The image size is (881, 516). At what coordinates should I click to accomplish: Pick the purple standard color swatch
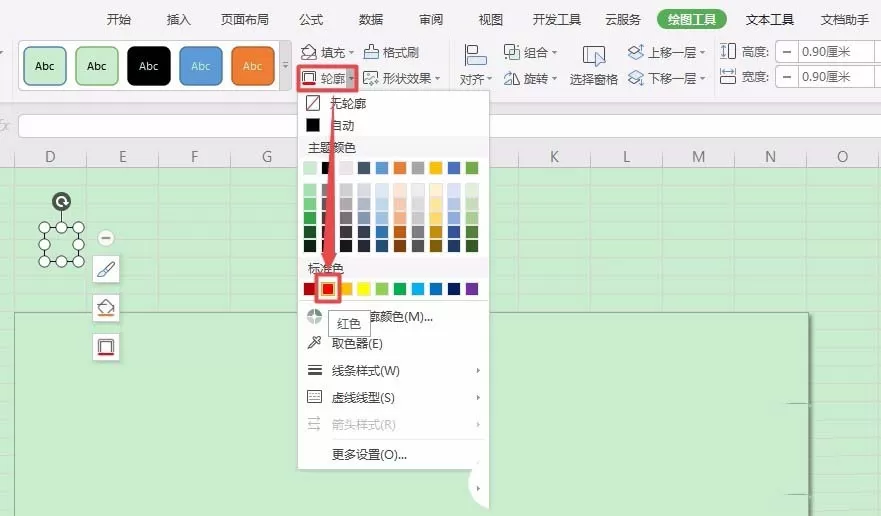click(x=472, y=289)
